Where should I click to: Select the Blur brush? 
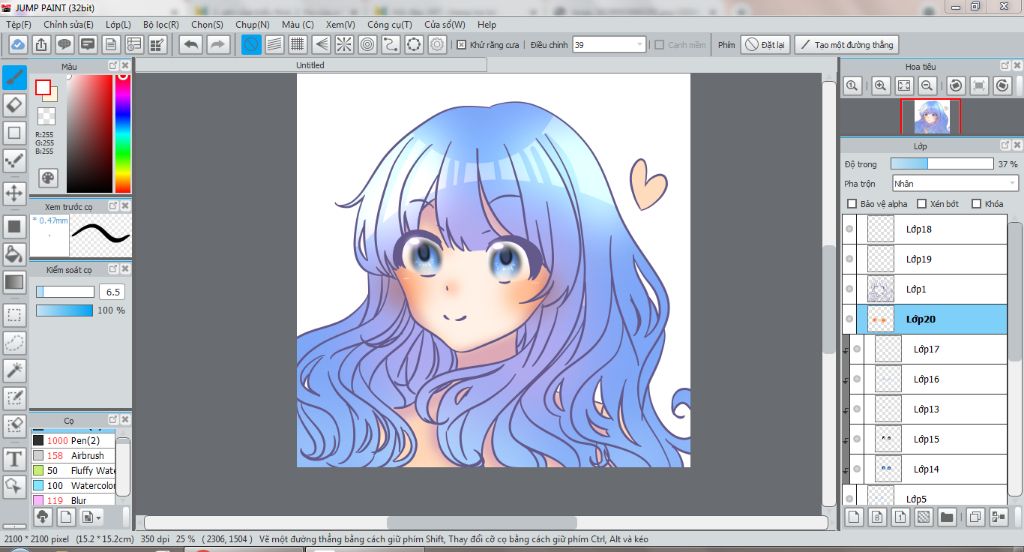coord(73,500)
